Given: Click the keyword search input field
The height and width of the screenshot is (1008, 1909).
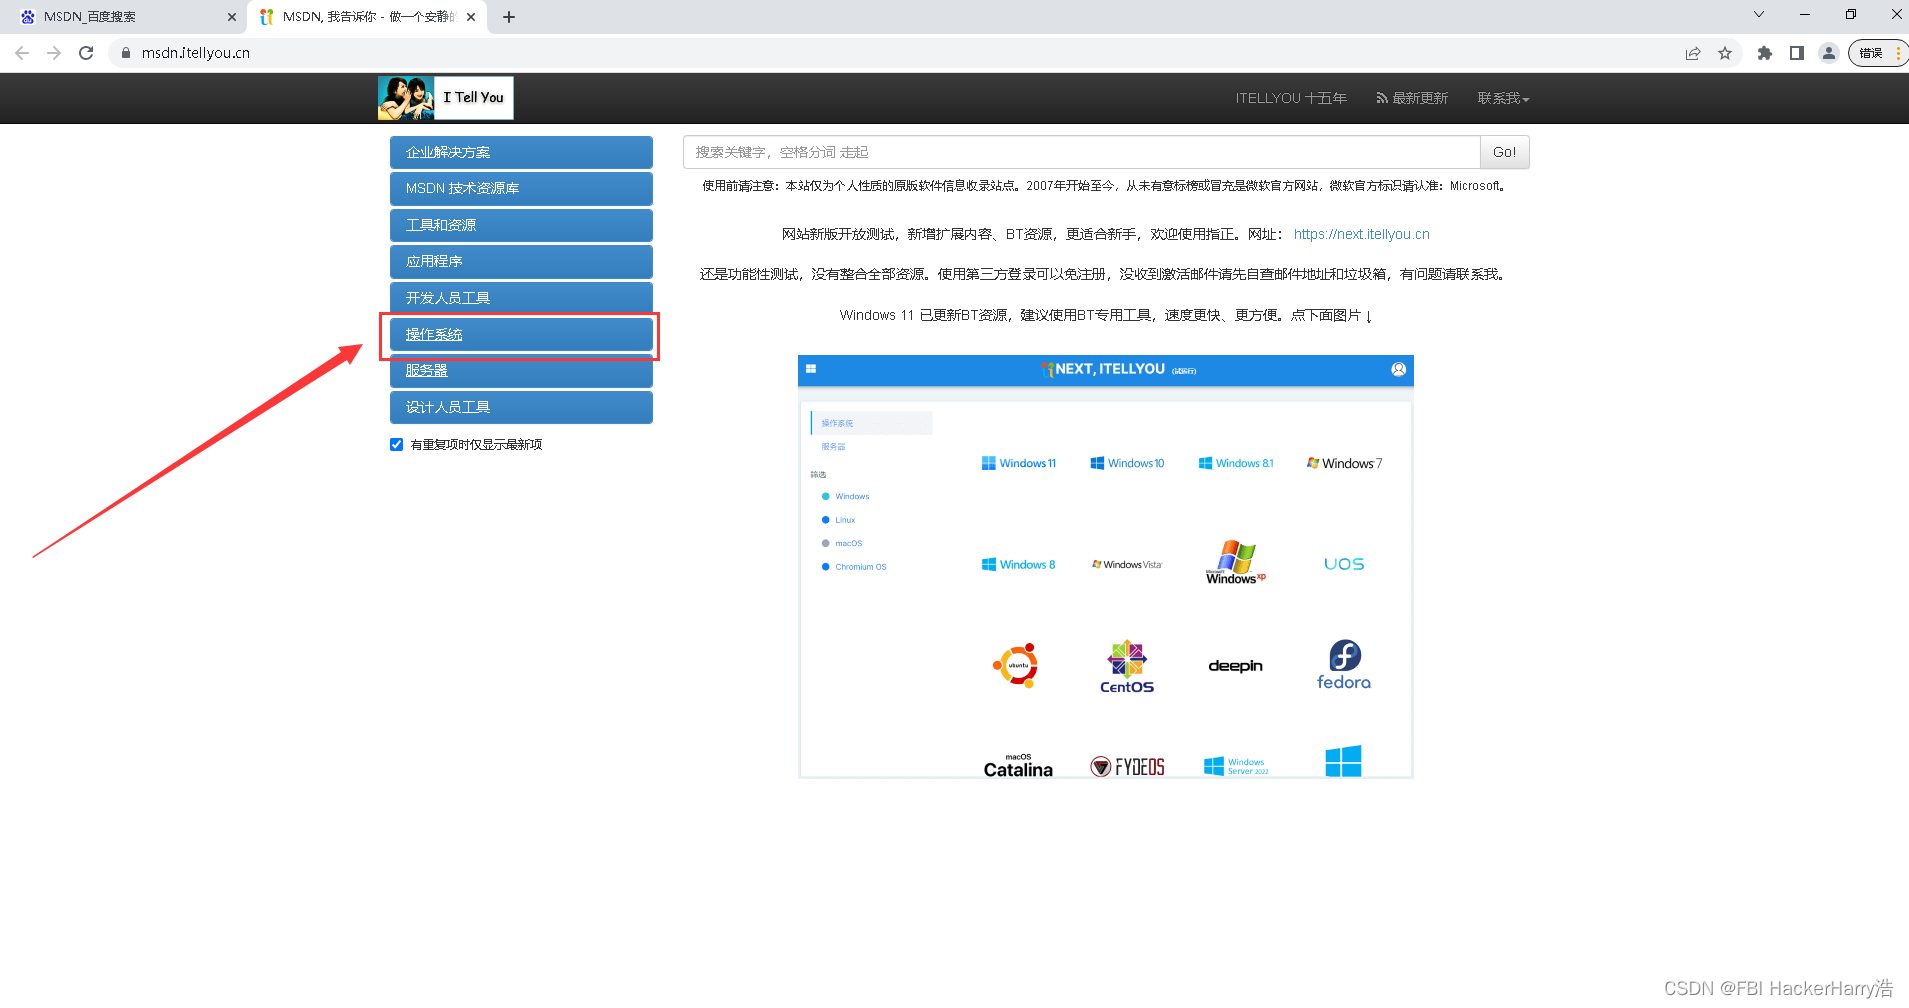Looking at the screenshot, I should click(x=1081, y=152).
